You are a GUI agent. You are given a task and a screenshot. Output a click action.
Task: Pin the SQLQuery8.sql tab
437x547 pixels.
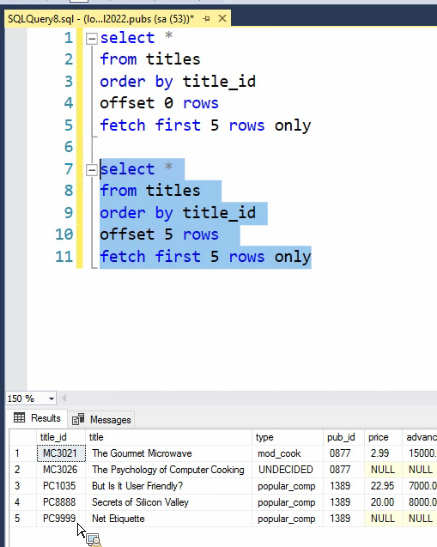pyautogui.click(x=206, y=18)
